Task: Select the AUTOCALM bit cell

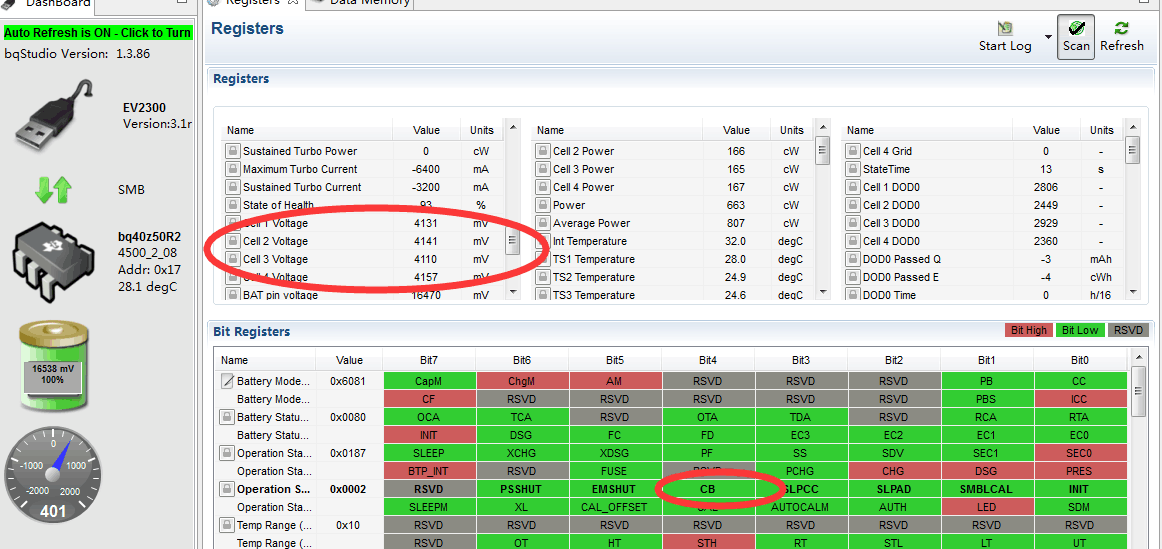Action: tap(800, 508)
